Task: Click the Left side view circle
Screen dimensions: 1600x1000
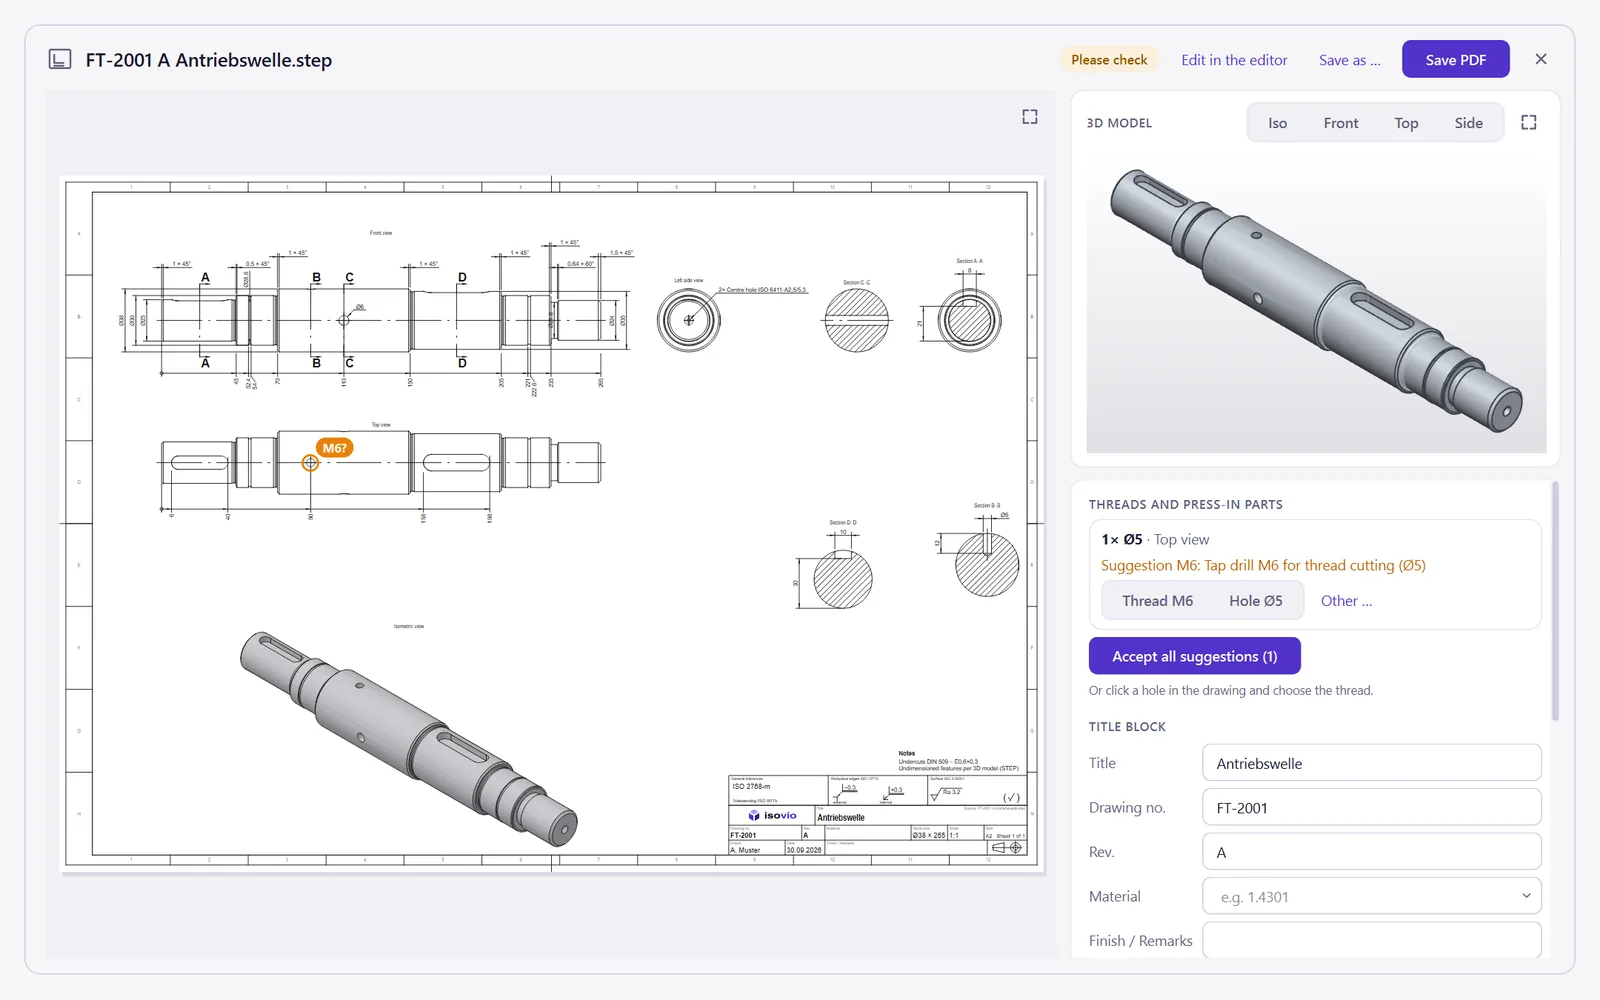Action: pyautogui.click(x=689, y=321)
